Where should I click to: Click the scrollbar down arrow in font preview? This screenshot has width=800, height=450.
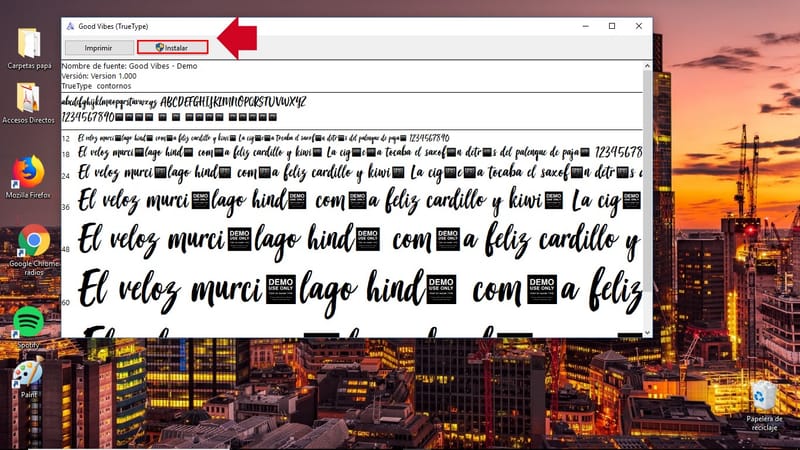pyautogui.click(x=647, y=333)
